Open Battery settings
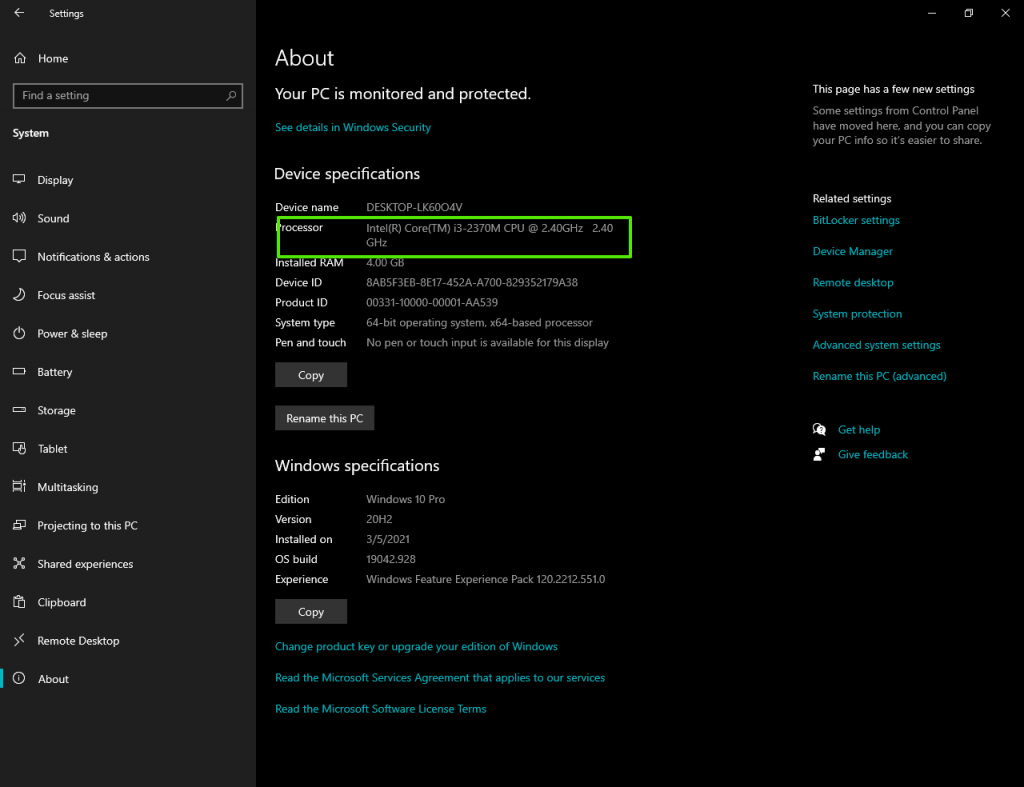The image size is (1024, 787). [x=55, y=372]
